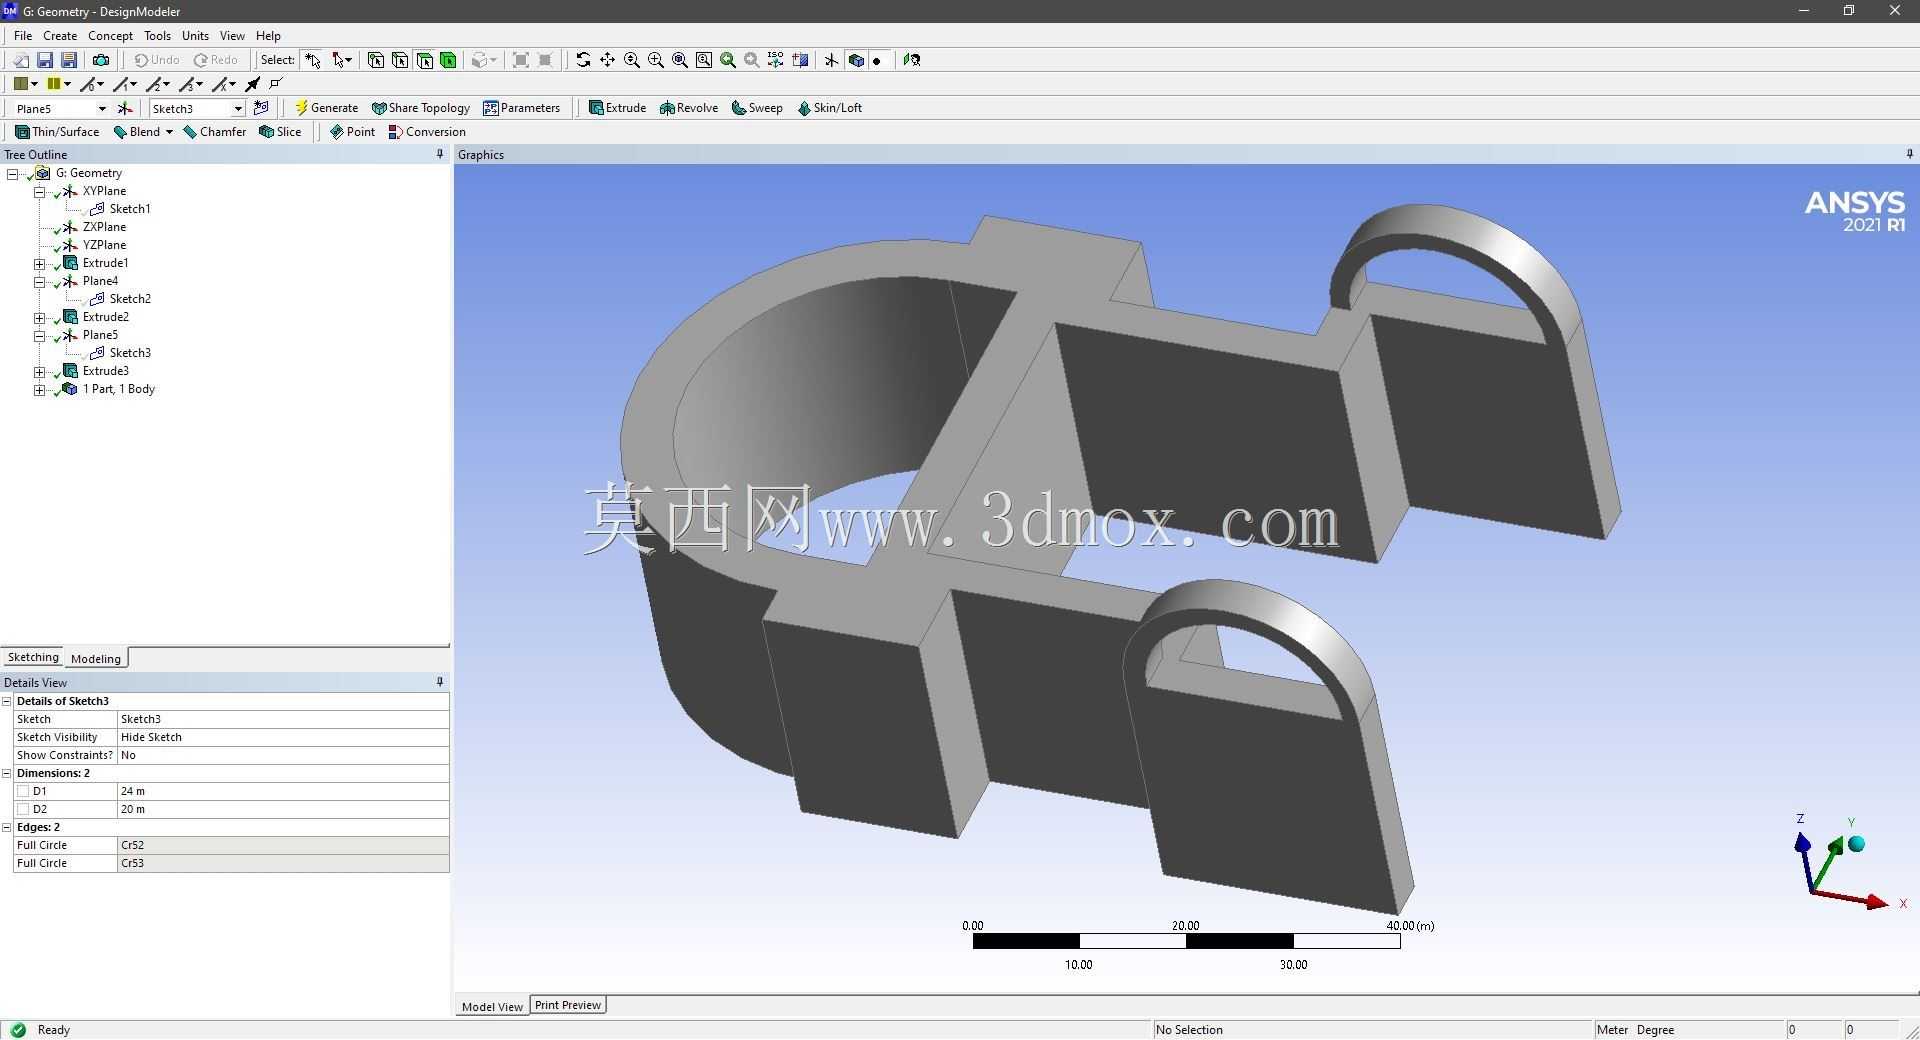Screen dimensions: 1920x1040
Task: Click the Extrude tool
Action: (617, 108)
